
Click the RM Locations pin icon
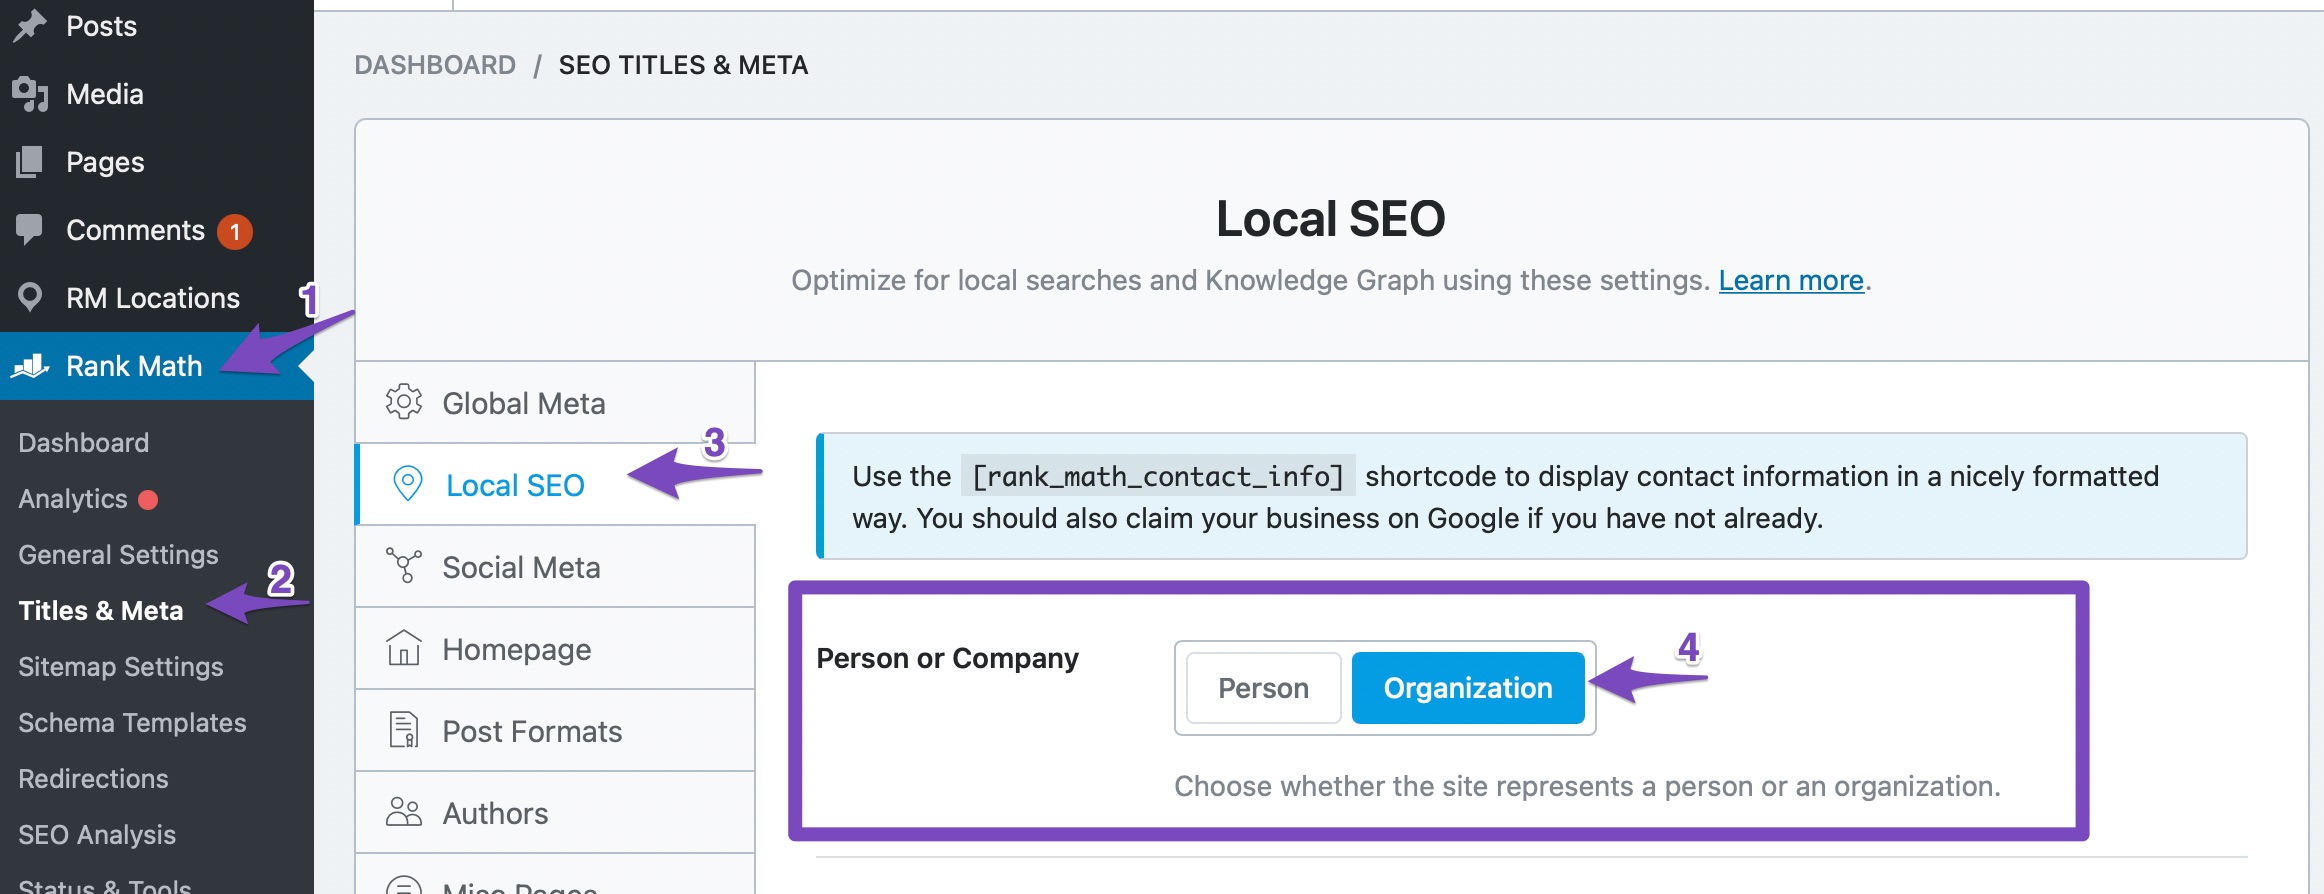[x=30, y=297]
